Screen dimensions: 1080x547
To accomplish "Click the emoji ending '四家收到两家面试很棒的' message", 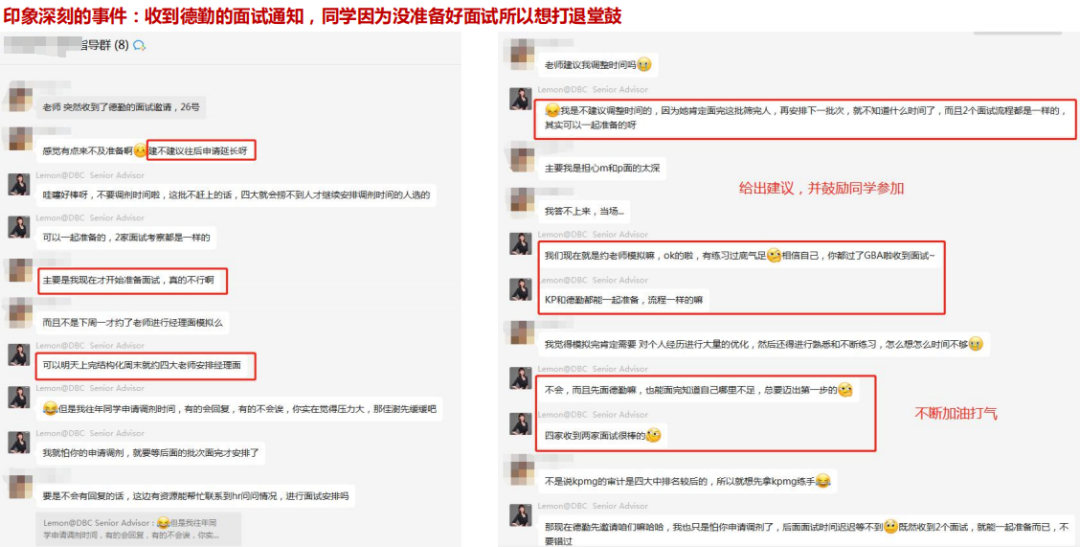I will (653, 435).
